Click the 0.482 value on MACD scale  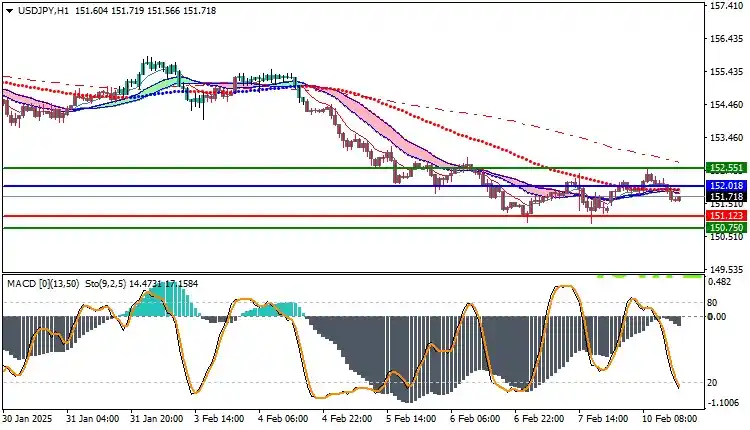[x=719, y=282]
